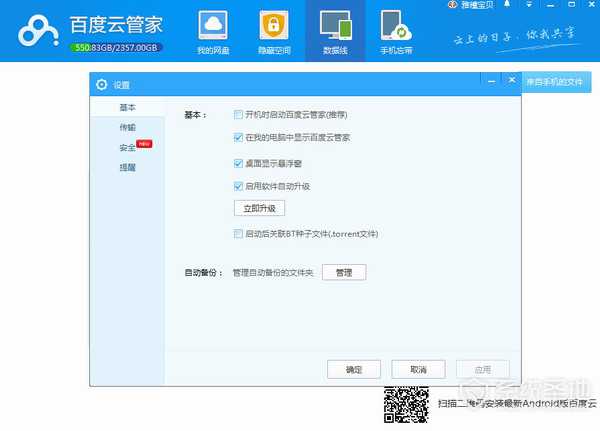Select the 传输 settings category

[127, 127]
